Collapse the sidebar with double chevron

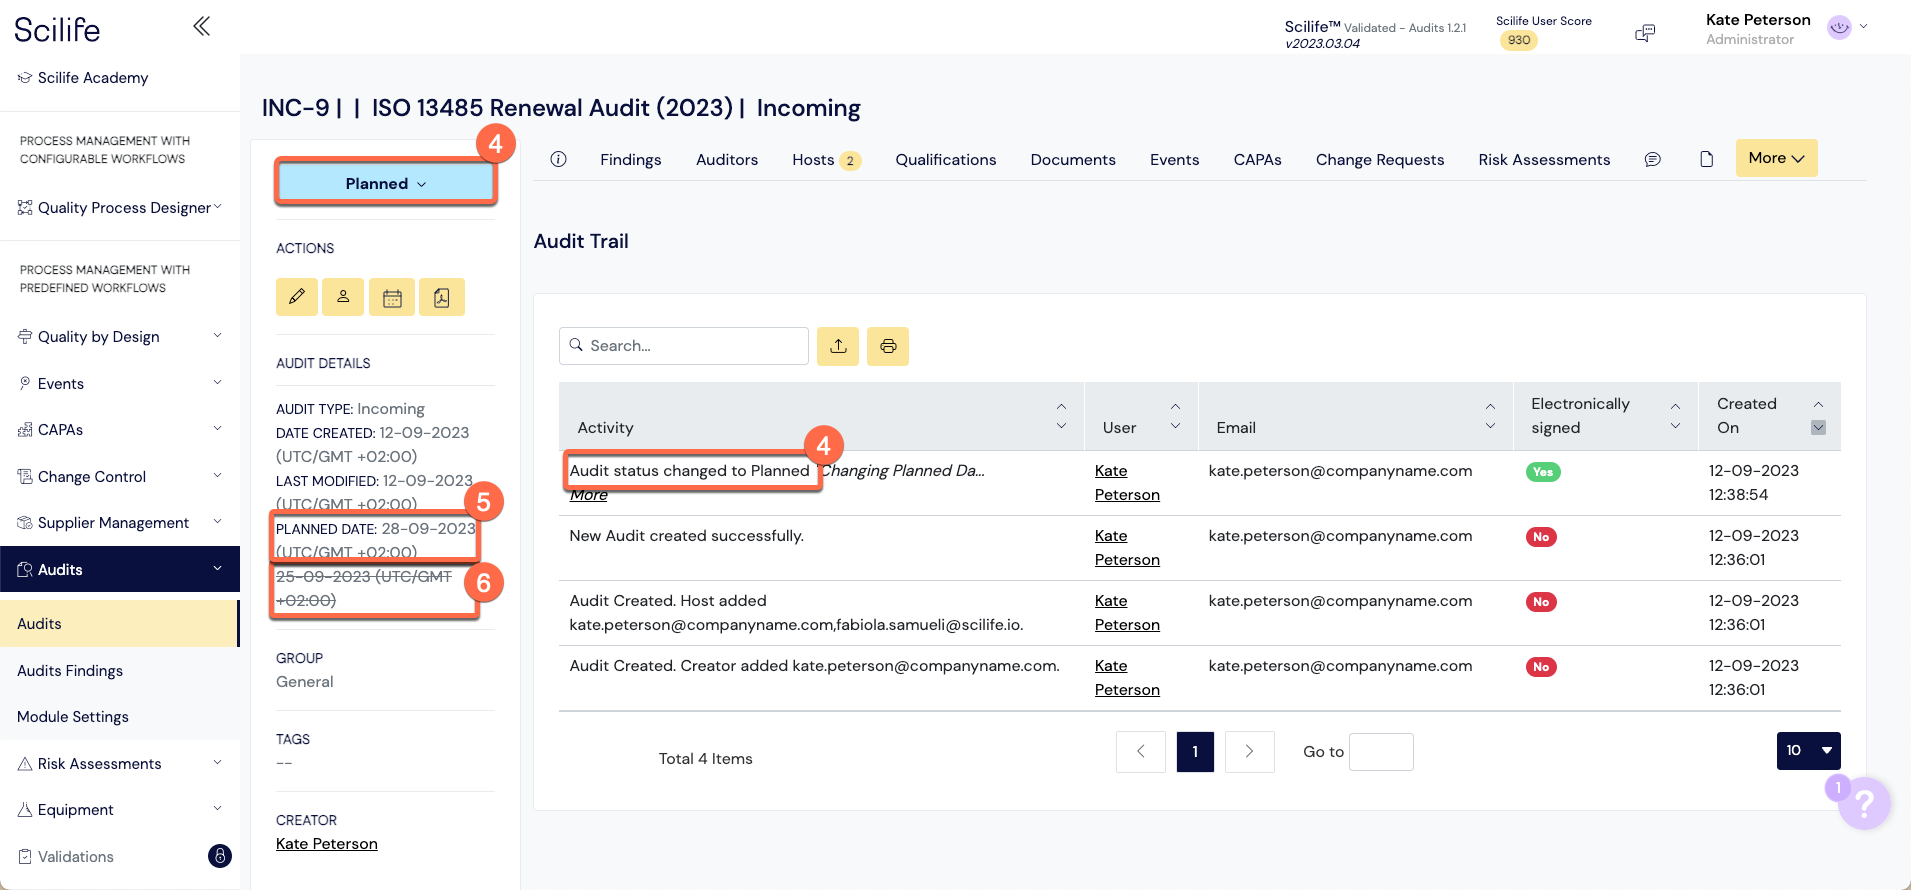click(201, 26)
